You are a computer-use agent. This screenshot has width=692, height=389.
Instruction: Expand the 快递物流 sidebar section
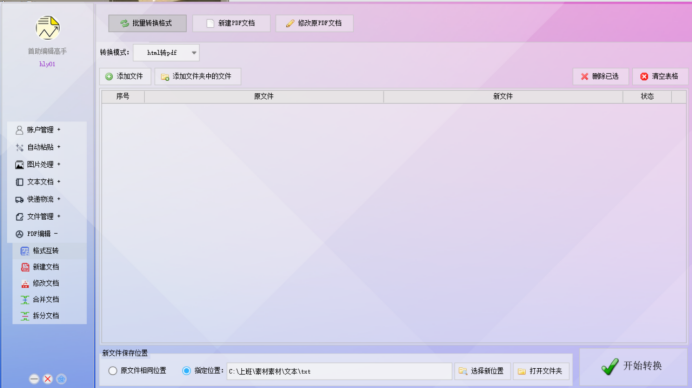coord(47,199)
